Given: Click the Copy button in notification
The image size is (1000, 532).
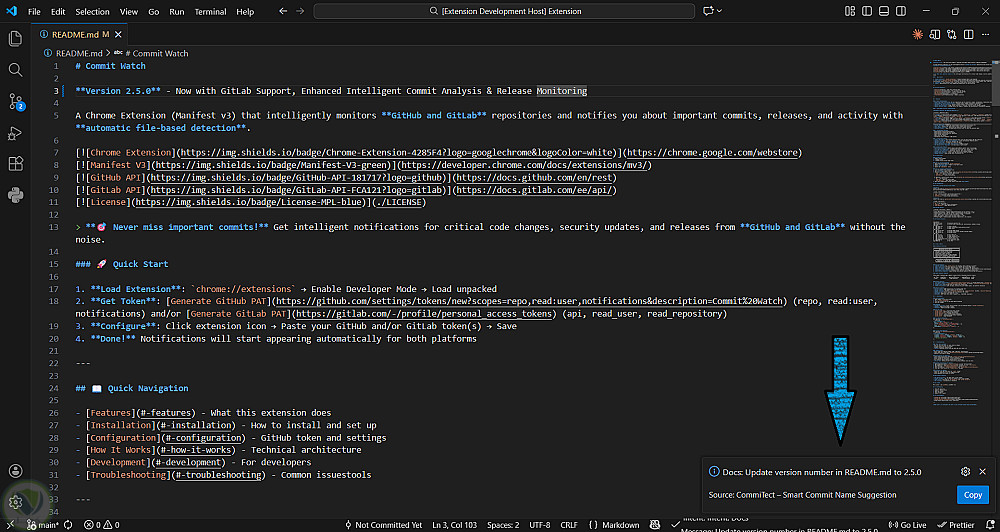Looking at the screenshot, I should tap(972, 495).
